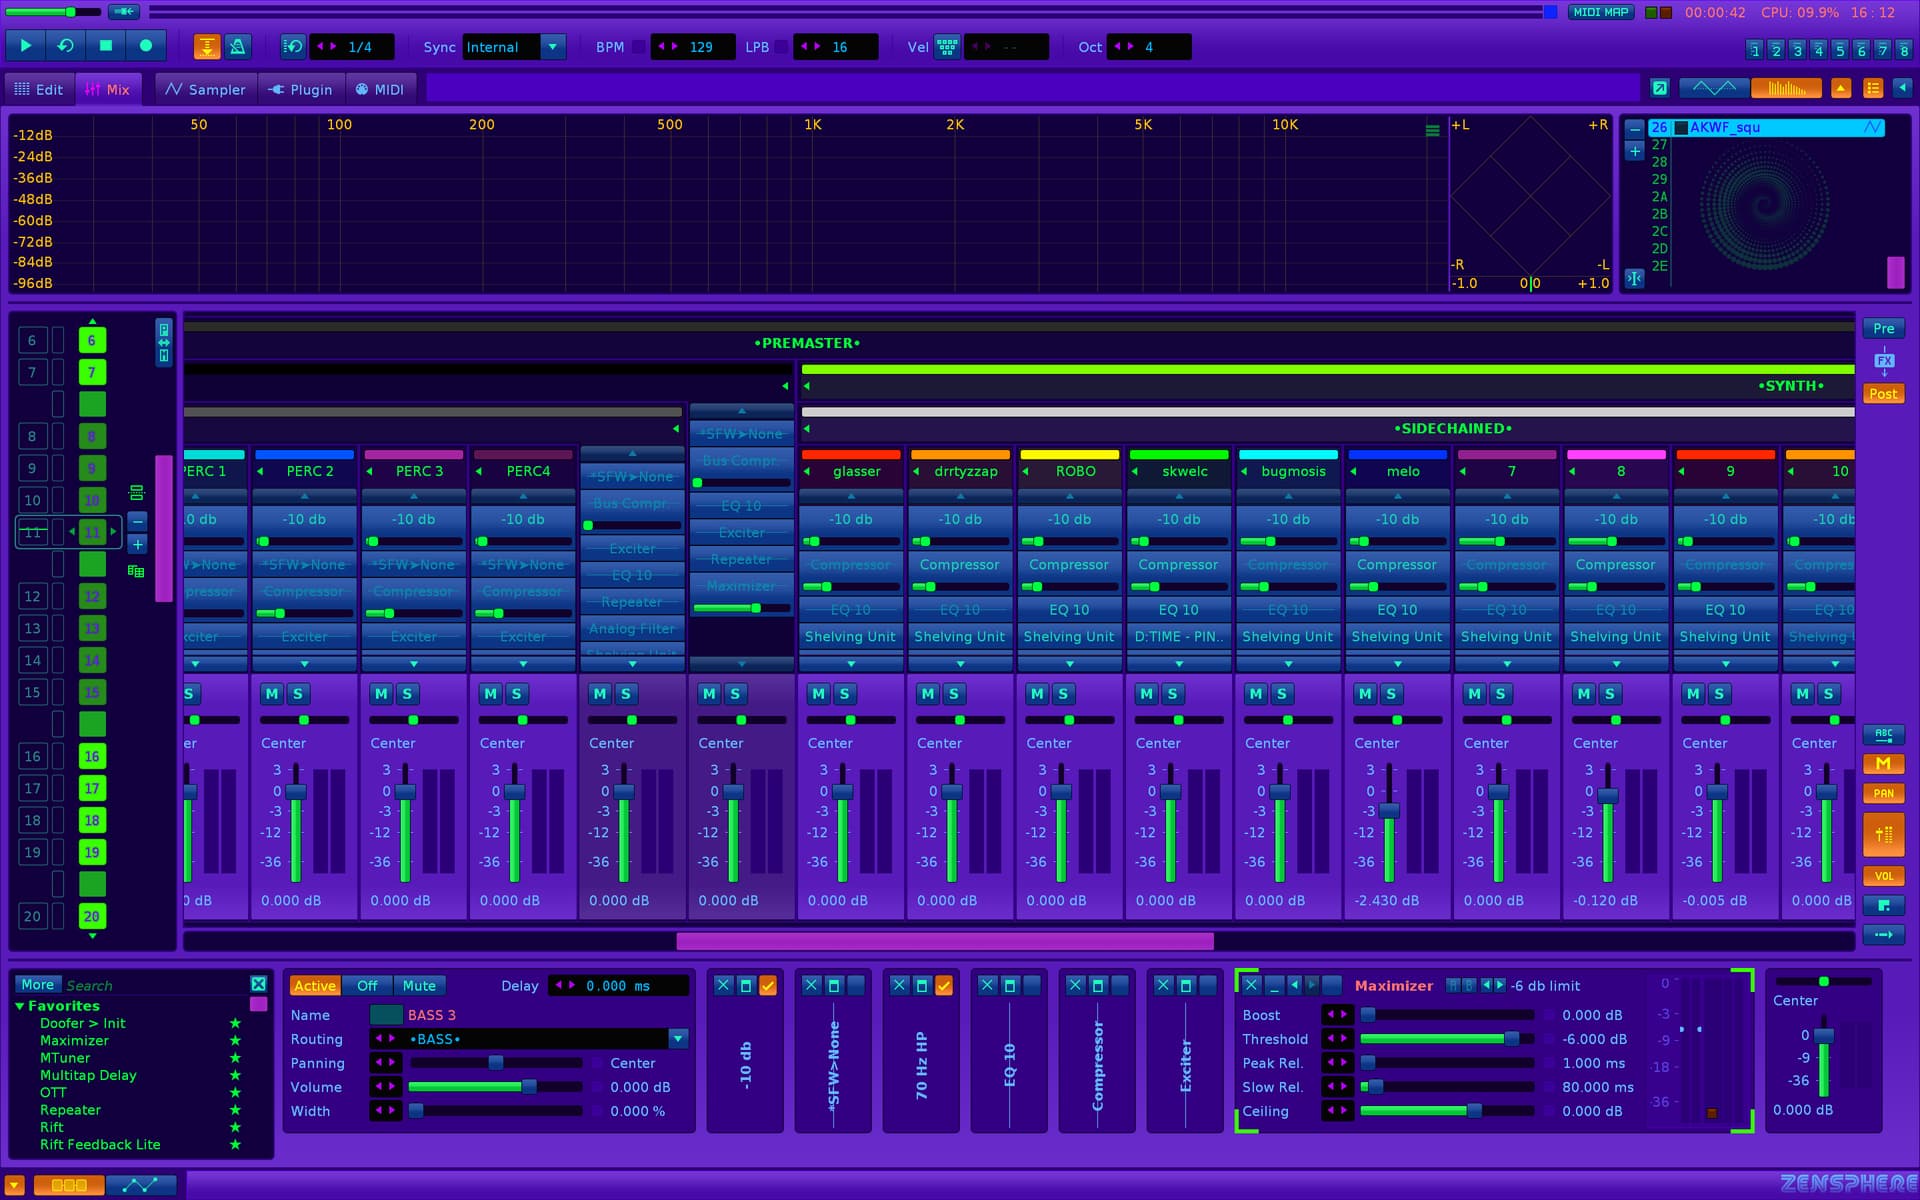1920x1200 pixels.
Task: Collapse the Favorites tree
Action: point(20,1006)
